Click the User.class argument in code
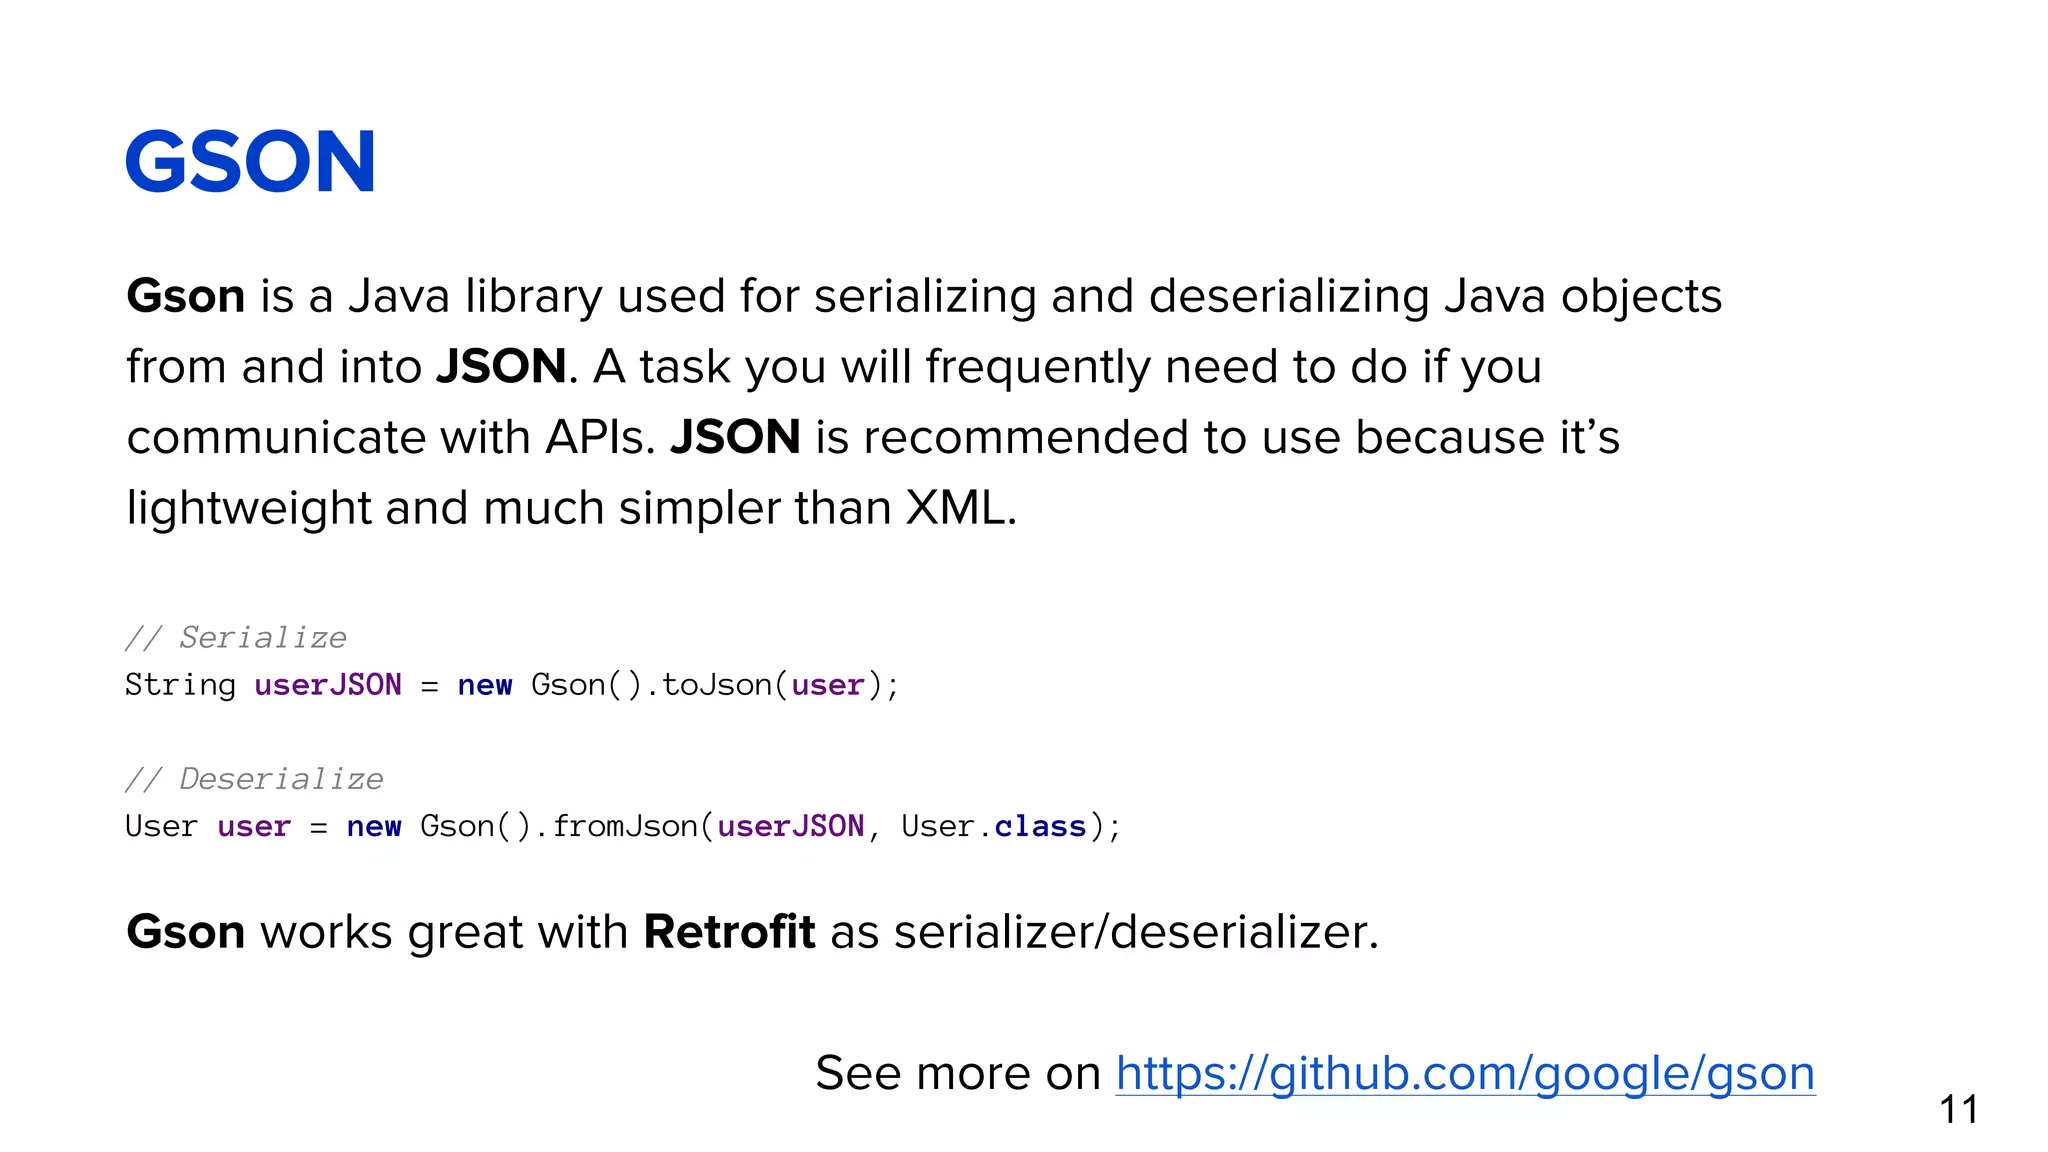This screenshot has height=1152, width=2048. [x=993, y=827]
